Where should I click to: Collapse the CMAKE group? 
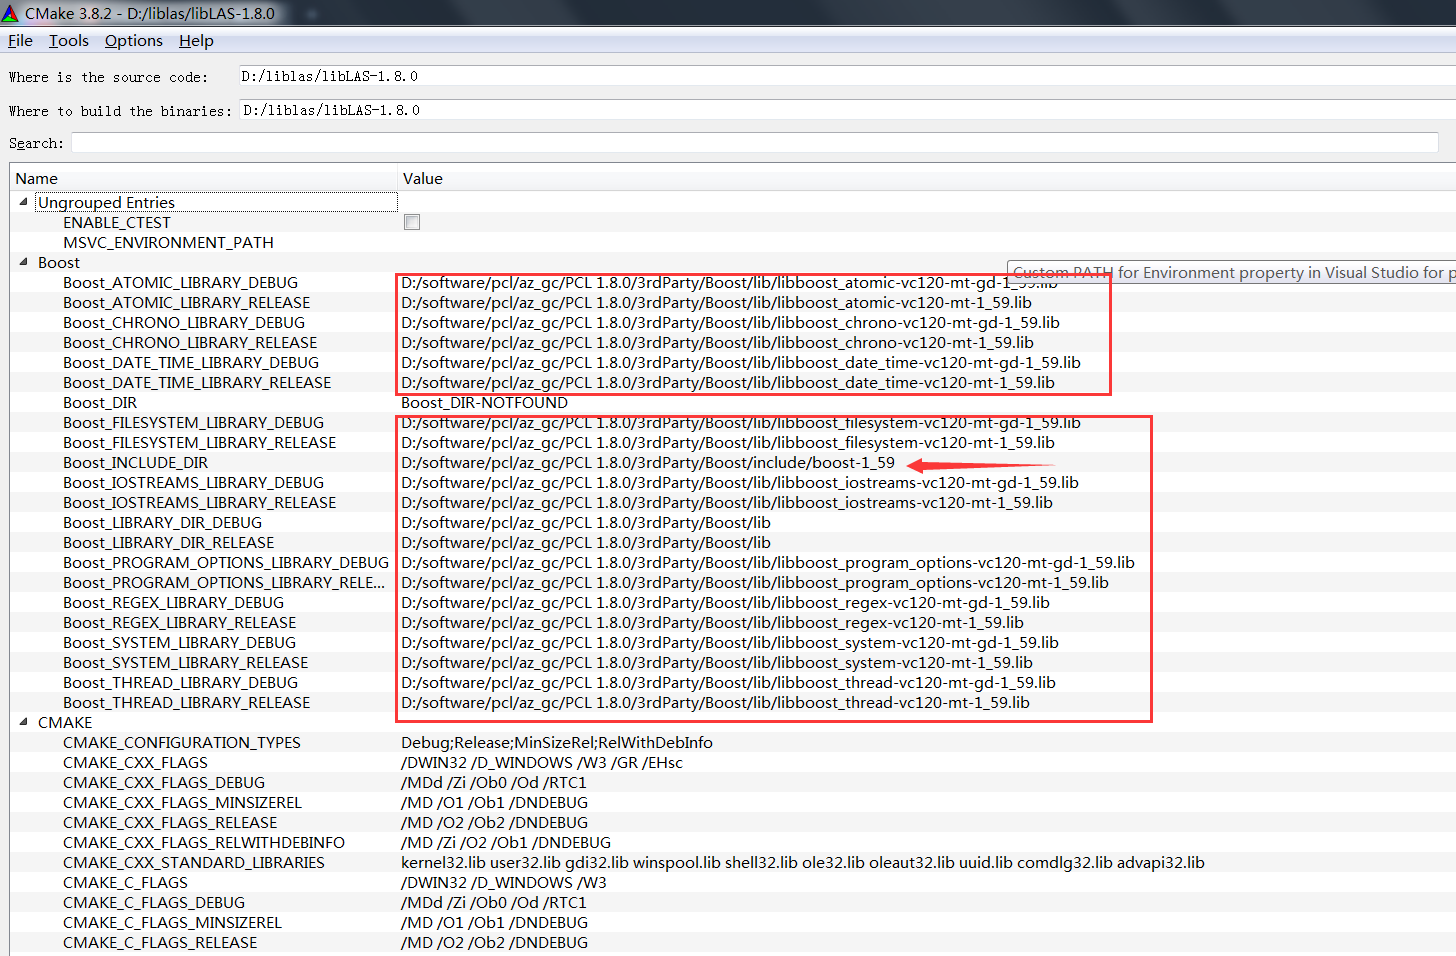23,722
